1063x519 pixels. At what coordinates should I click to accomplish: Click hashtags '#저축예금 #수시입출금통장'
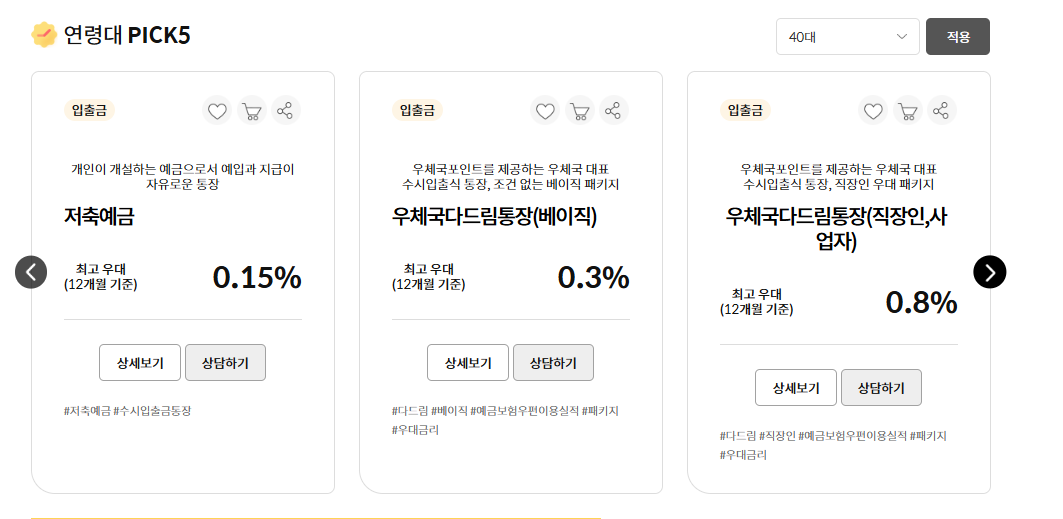pyautogui.click(x=127, y=411)
